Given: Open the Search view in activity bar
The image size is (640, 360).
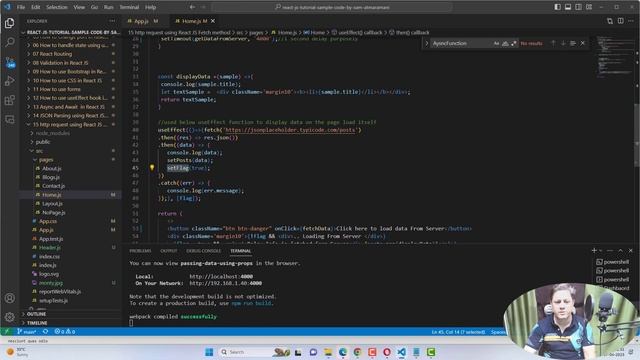Looking at the screenshot, I should coord(9,42).
